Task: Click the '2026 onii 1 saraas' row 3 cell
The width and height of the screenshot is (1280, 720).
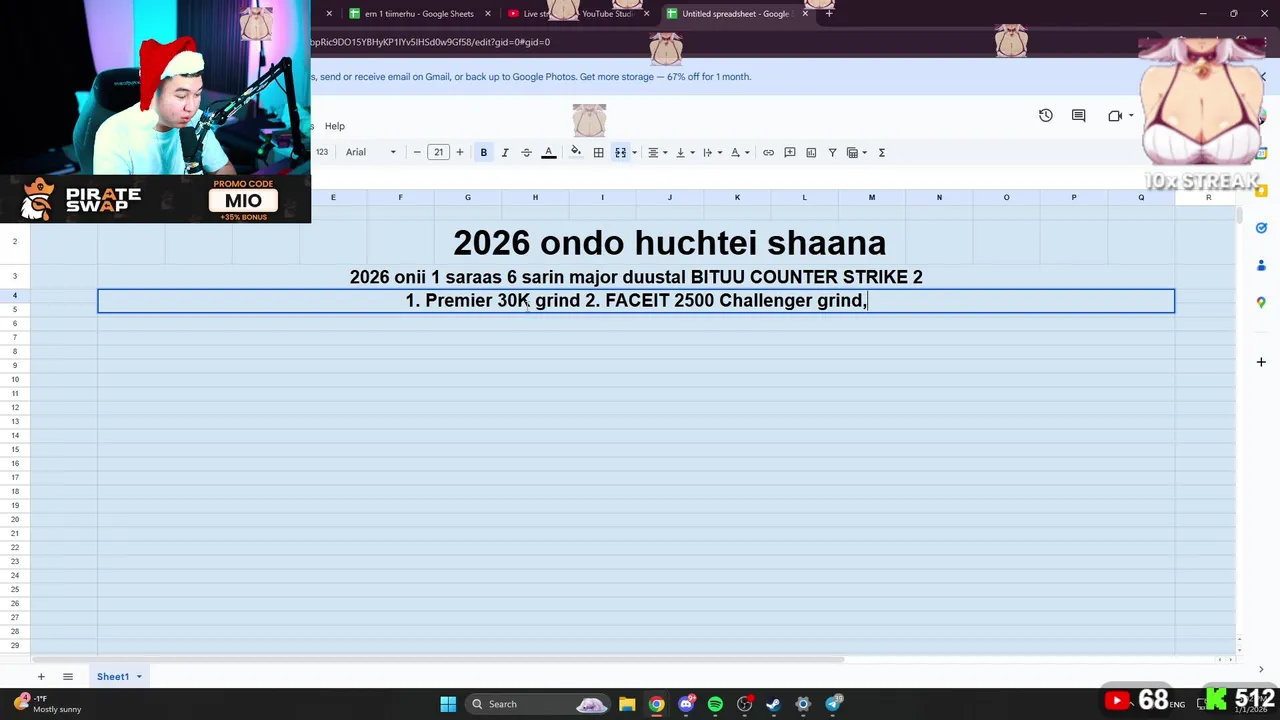Action: [x=636, y=277]
